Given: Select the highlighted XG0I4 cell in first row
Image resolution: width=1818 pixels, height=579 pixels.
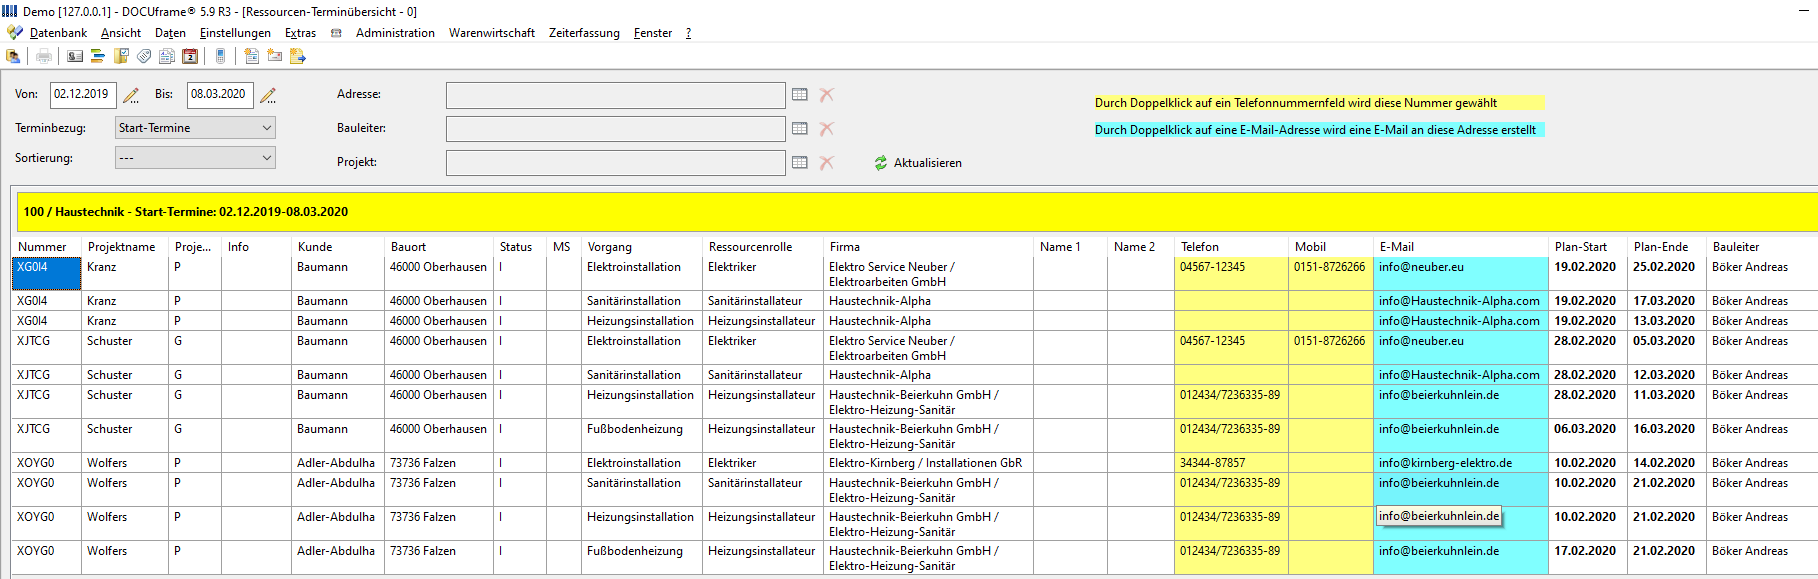Looking at the screenshot, I should (x=46, y=274).
